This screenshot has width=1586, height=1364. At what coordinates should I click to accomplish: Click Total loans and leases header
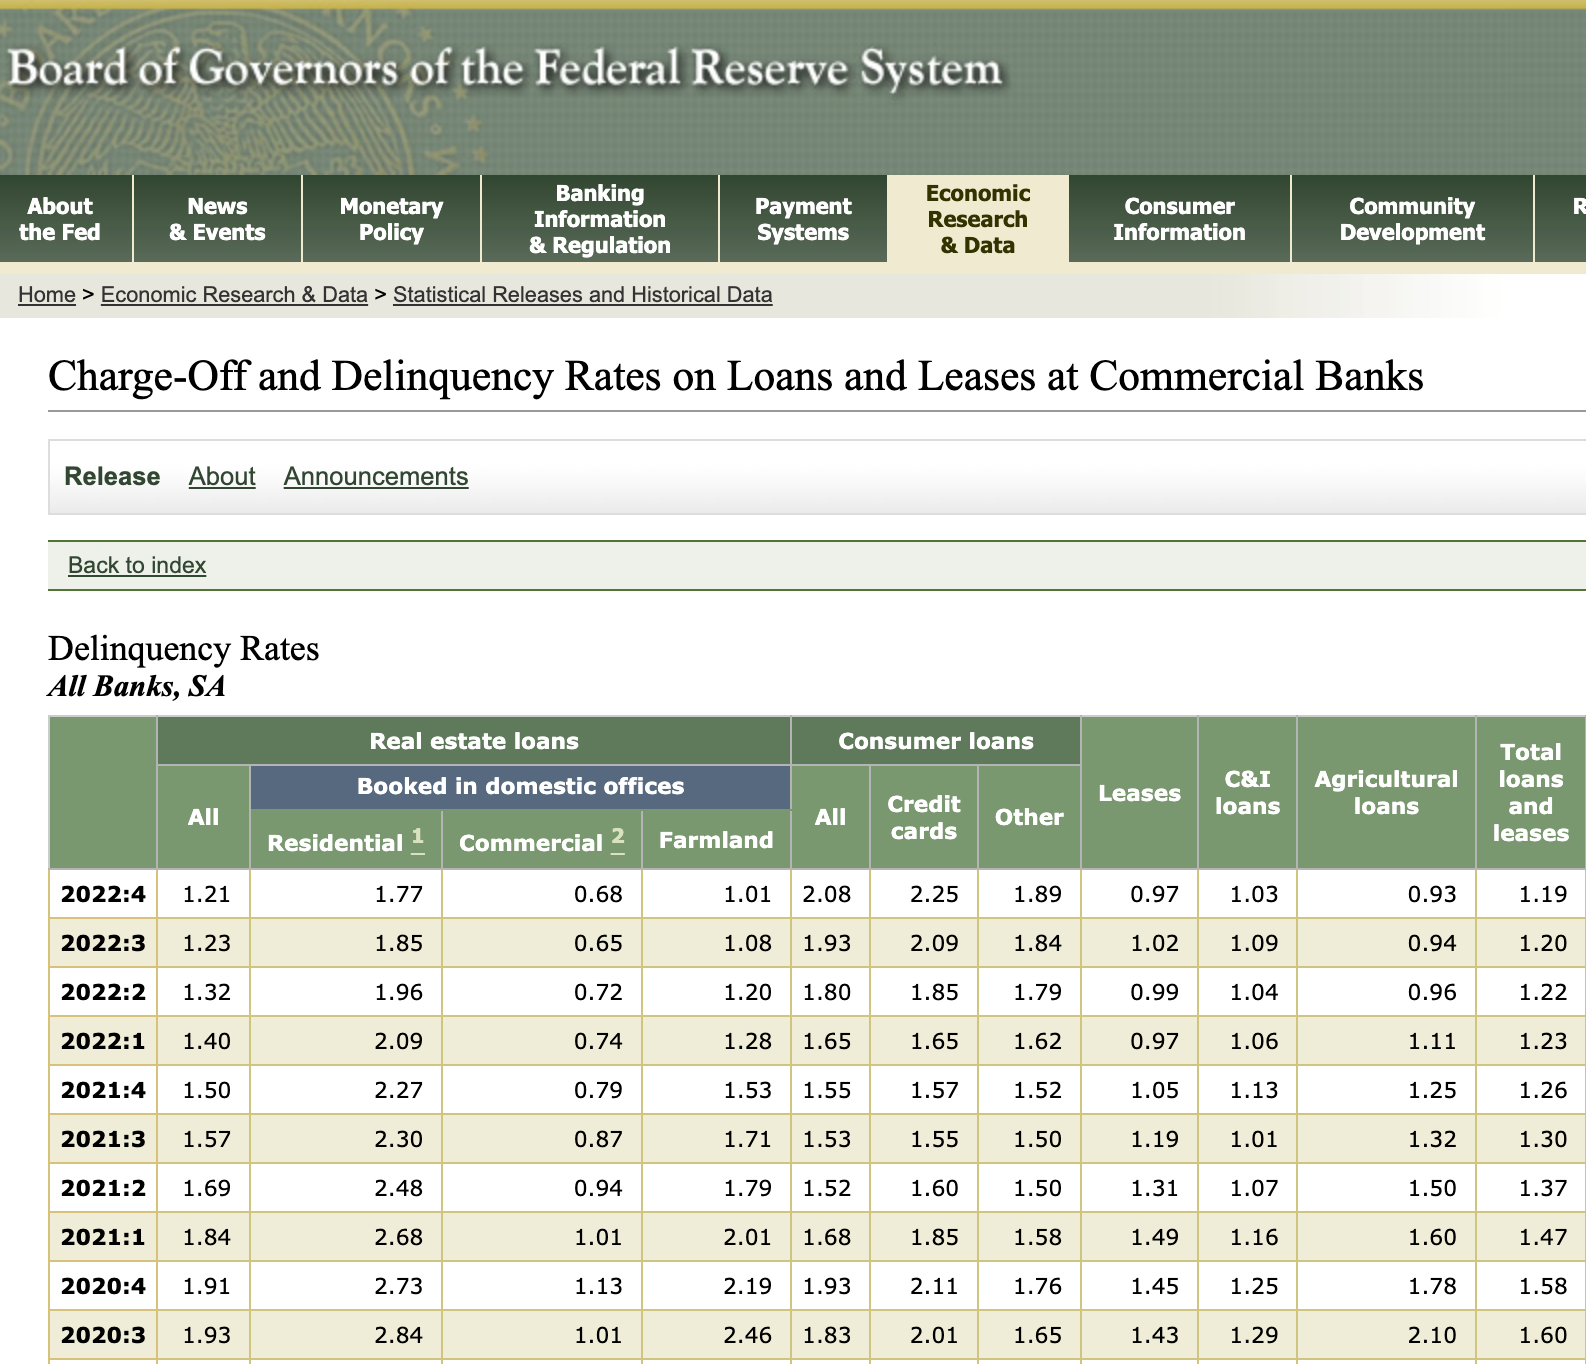point(1531,793)
